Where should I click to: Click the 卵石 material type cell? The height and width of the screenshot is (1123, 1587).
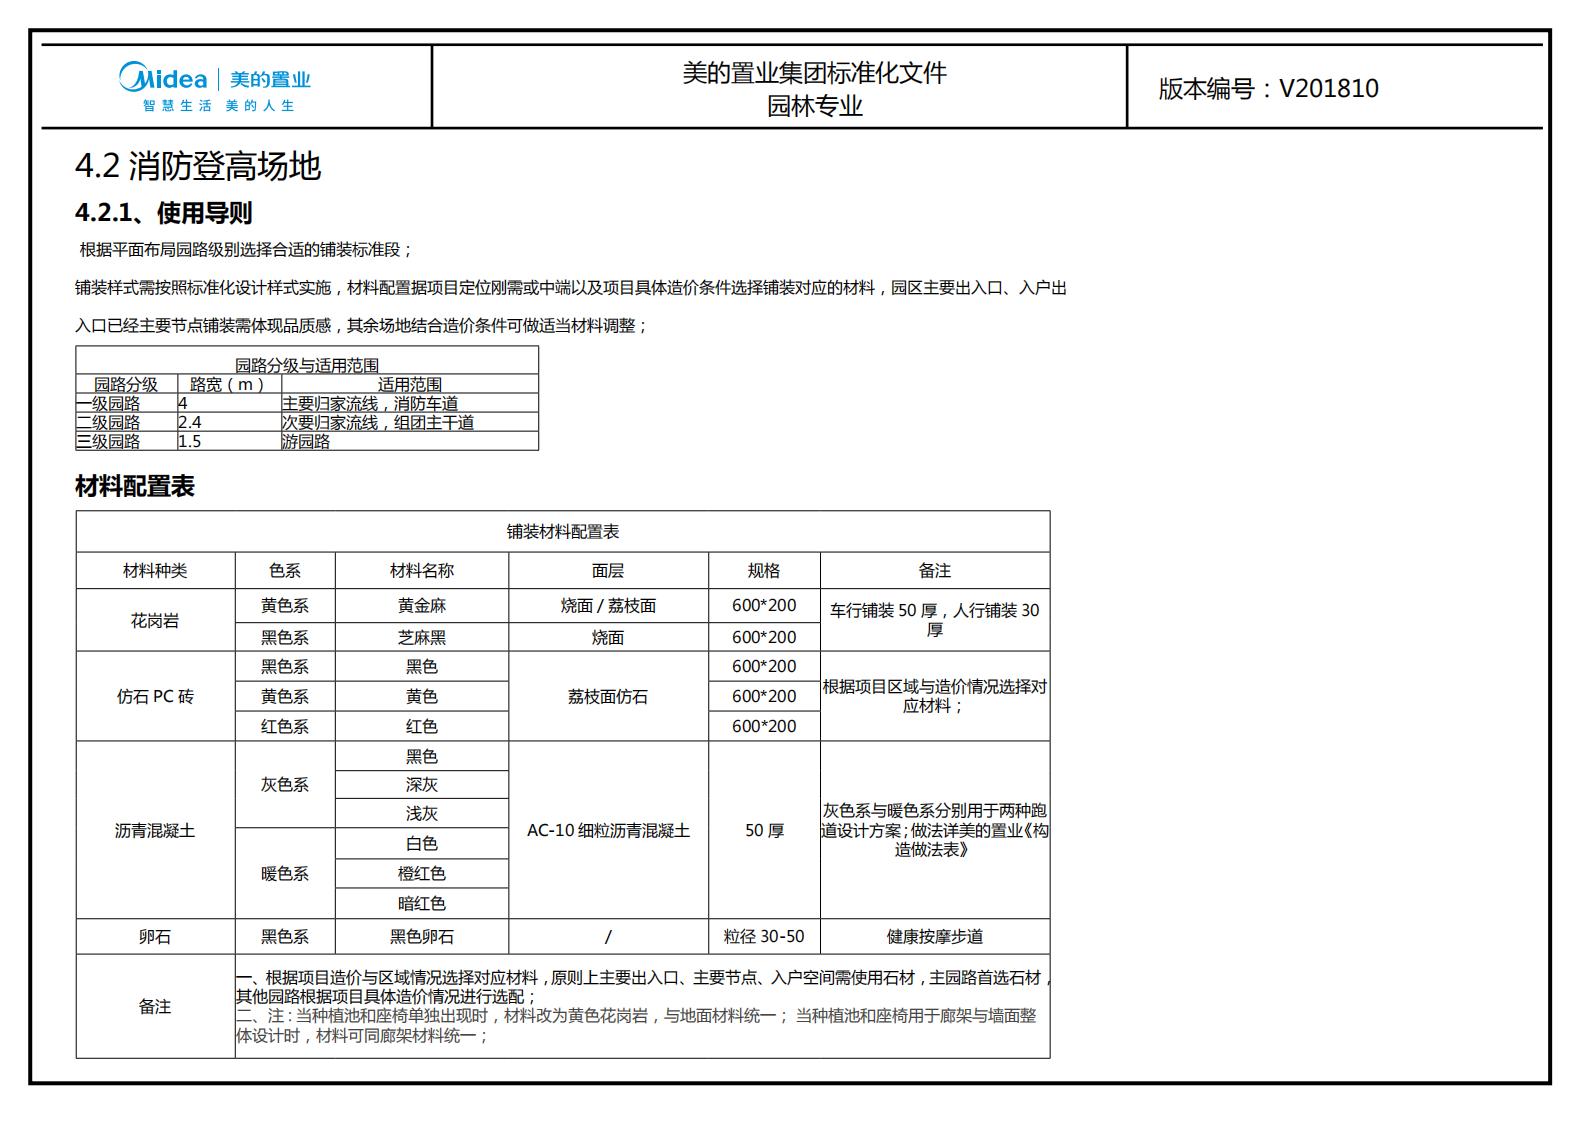[155, 937]
